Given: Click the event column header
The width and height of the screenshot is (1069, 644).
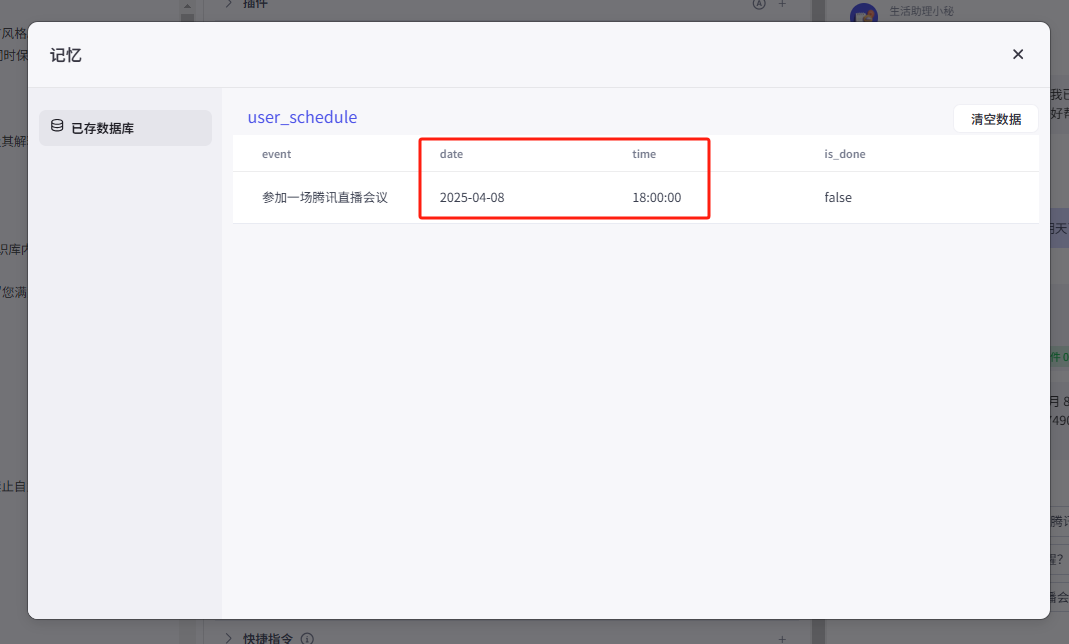Looking at the screenshot, I should click(276, 154).
